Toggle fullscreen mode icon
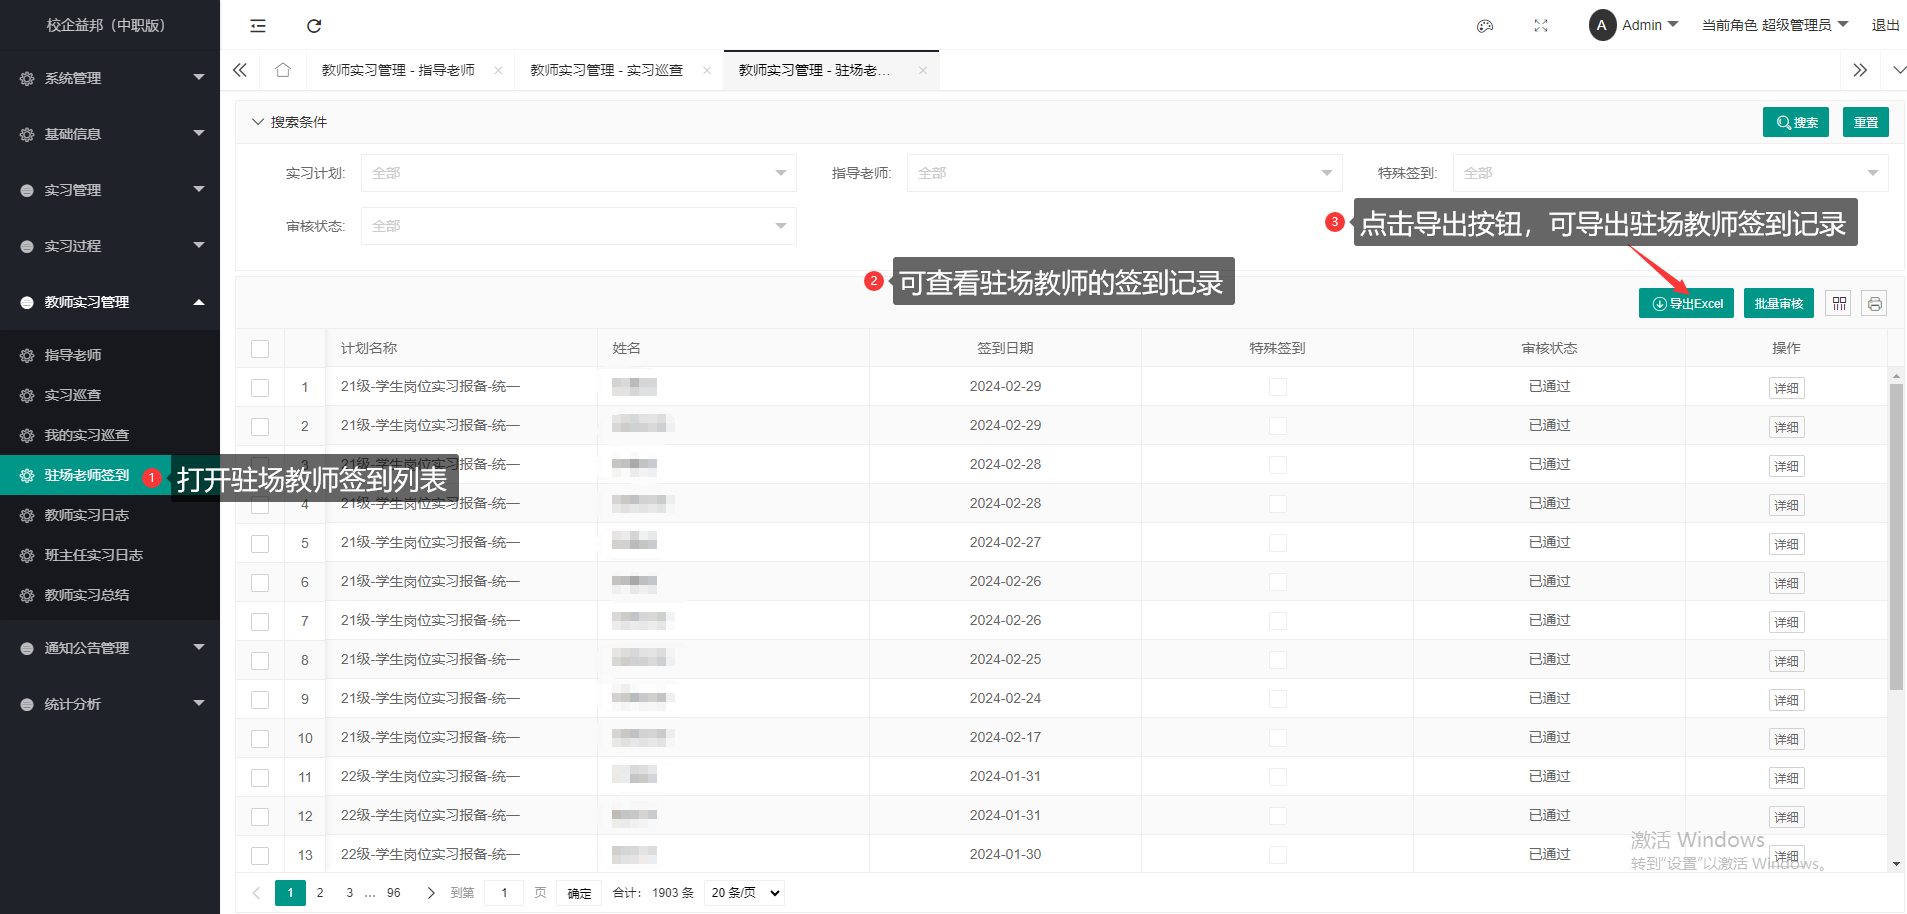Viewport: 1907px width, 914px height. (1541, 26)
